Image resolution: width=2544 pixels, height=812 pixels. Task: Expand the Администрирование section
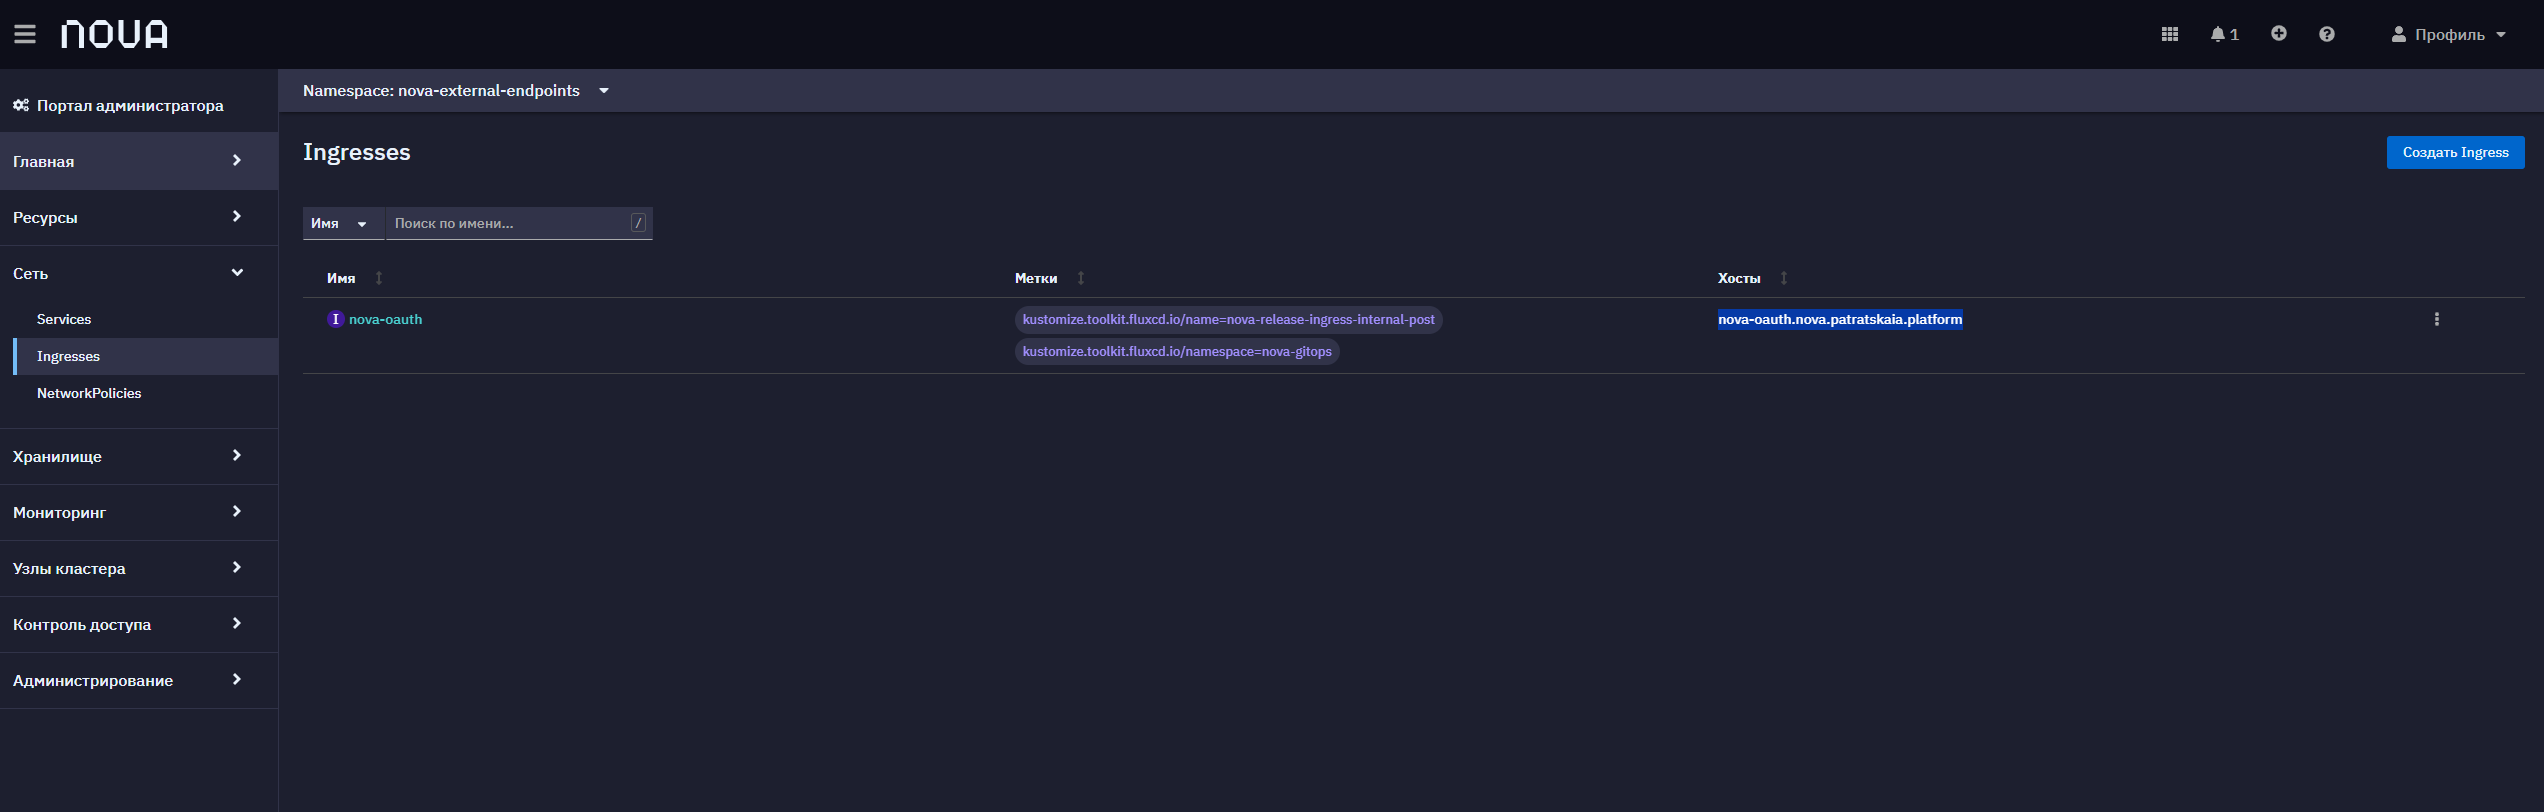tap(139, 680)
